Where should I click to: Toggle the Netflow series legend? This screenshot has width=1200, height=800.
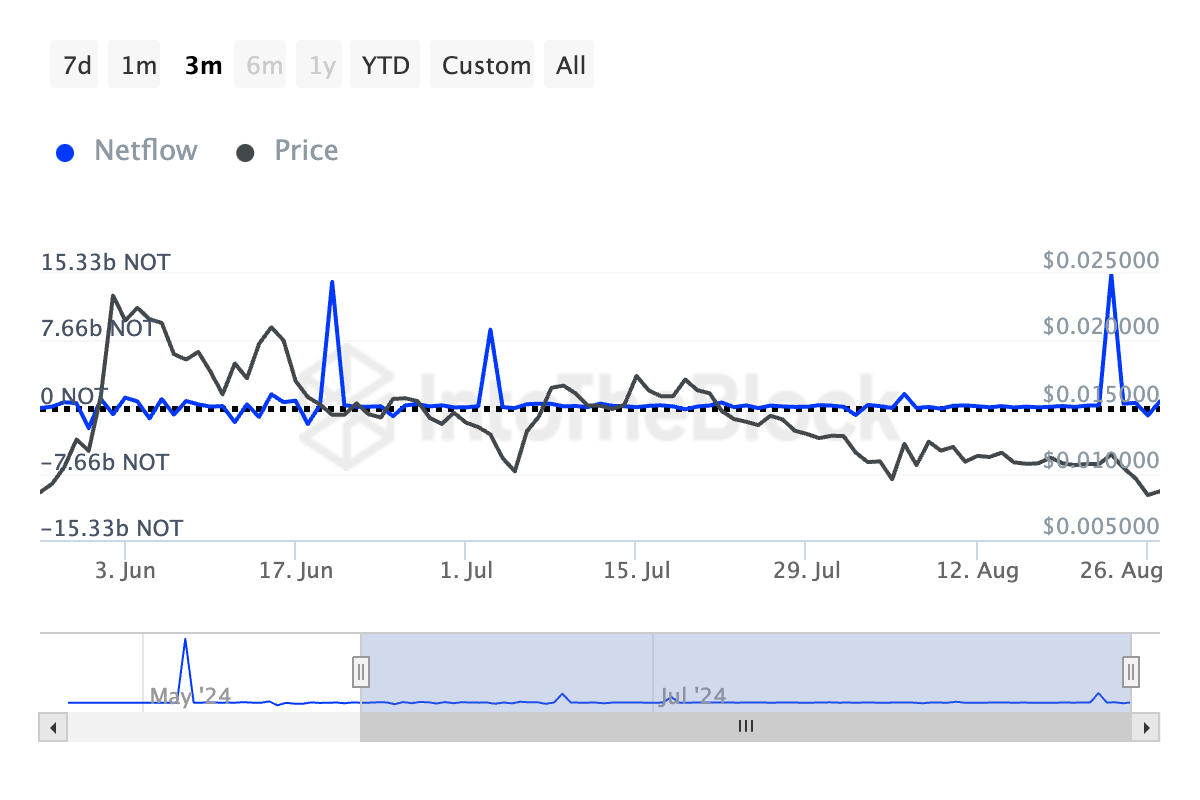click(x=145, y=151)
